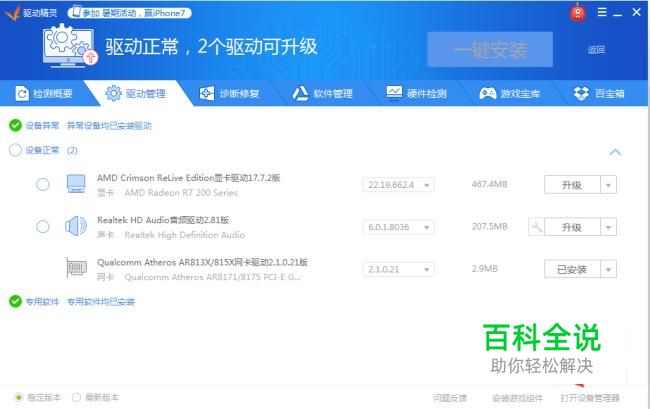Toggle the 设备正常 (2) select-all circle
This screenshot has width=650, height=409.
tap(15, 150)
